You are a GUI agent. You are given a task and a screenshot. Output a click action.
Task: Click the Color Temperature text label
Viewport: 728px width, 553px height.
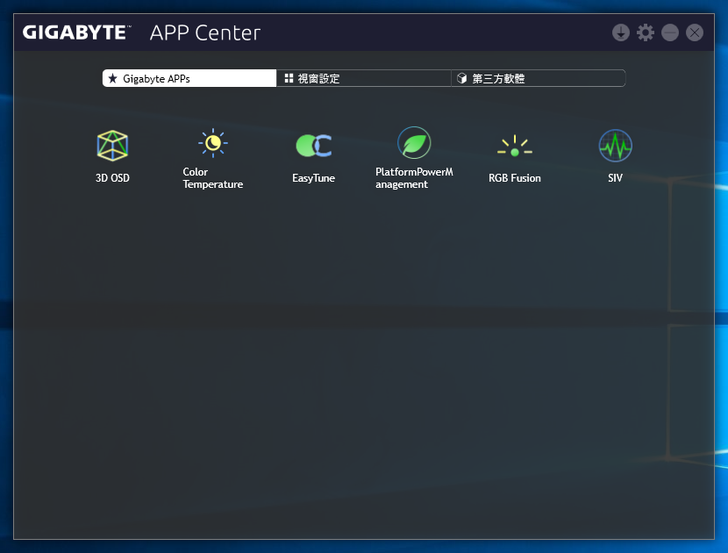click(212, 178)
